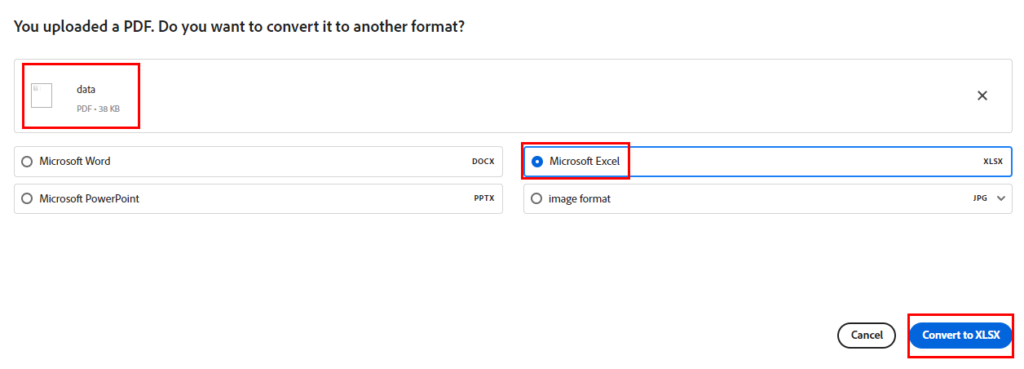Screen dimensions: 1024x369
Task: Click the 'image format' option text
Action: tap(579, 199)
